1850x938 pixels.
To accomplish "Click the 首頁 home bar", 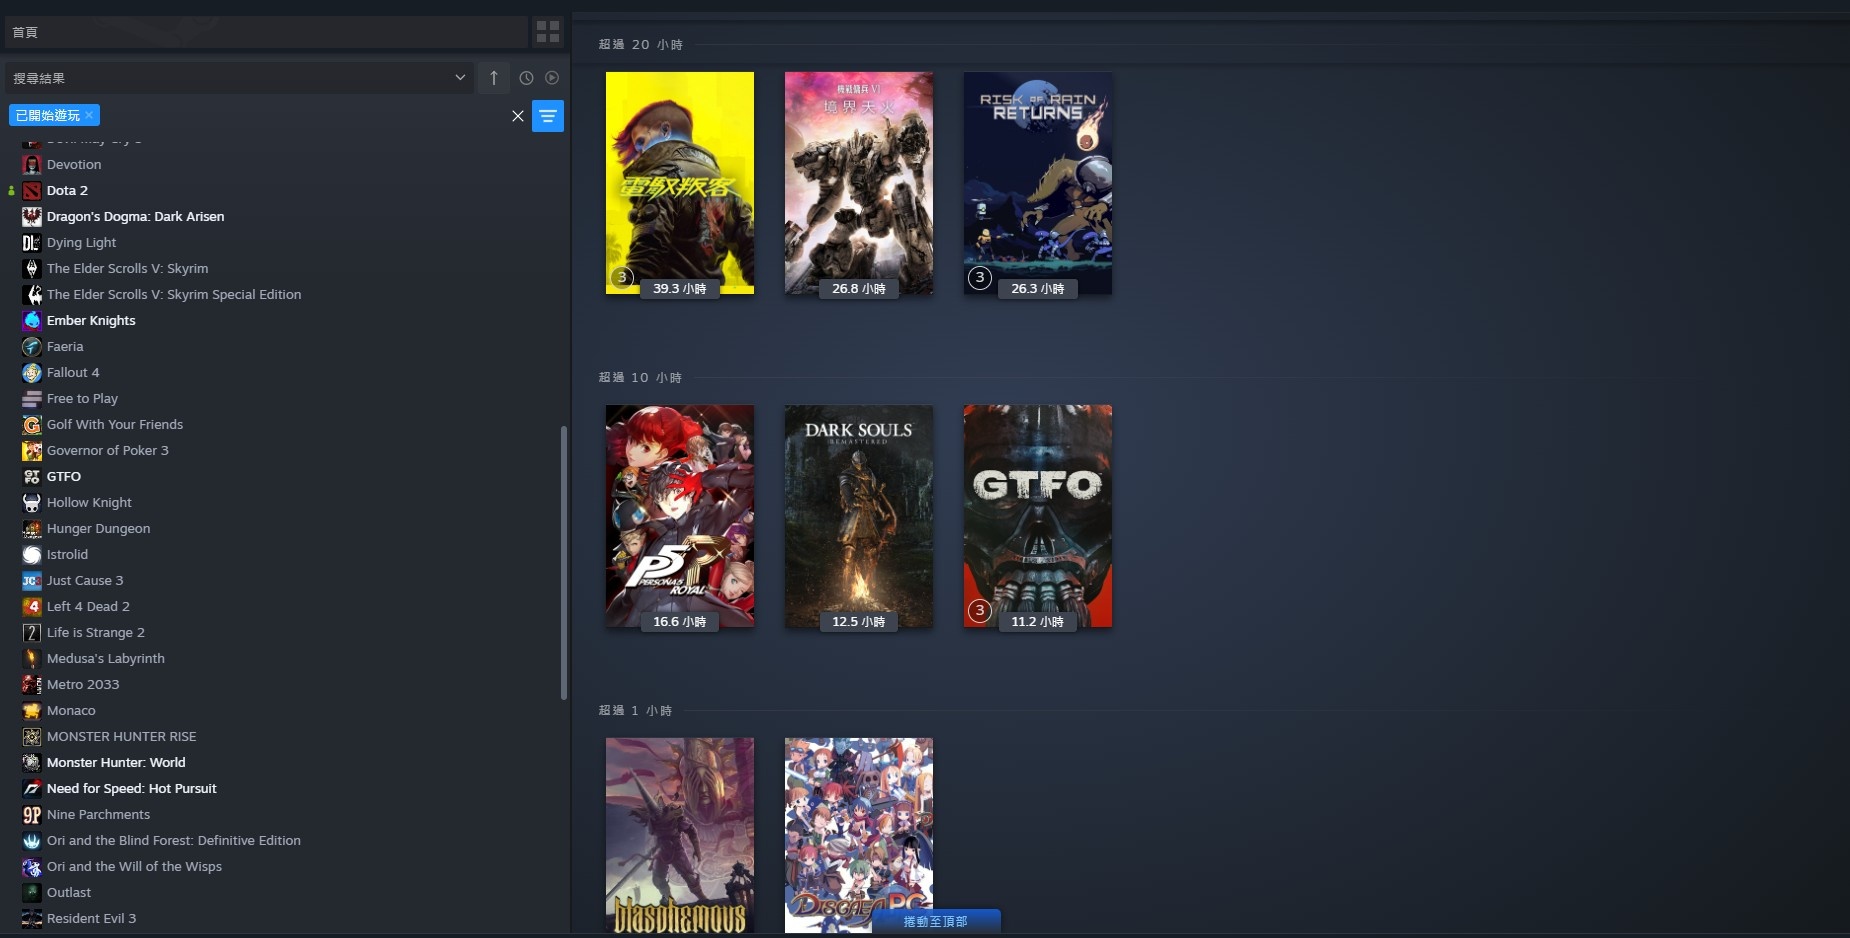I will pos(266,32).
